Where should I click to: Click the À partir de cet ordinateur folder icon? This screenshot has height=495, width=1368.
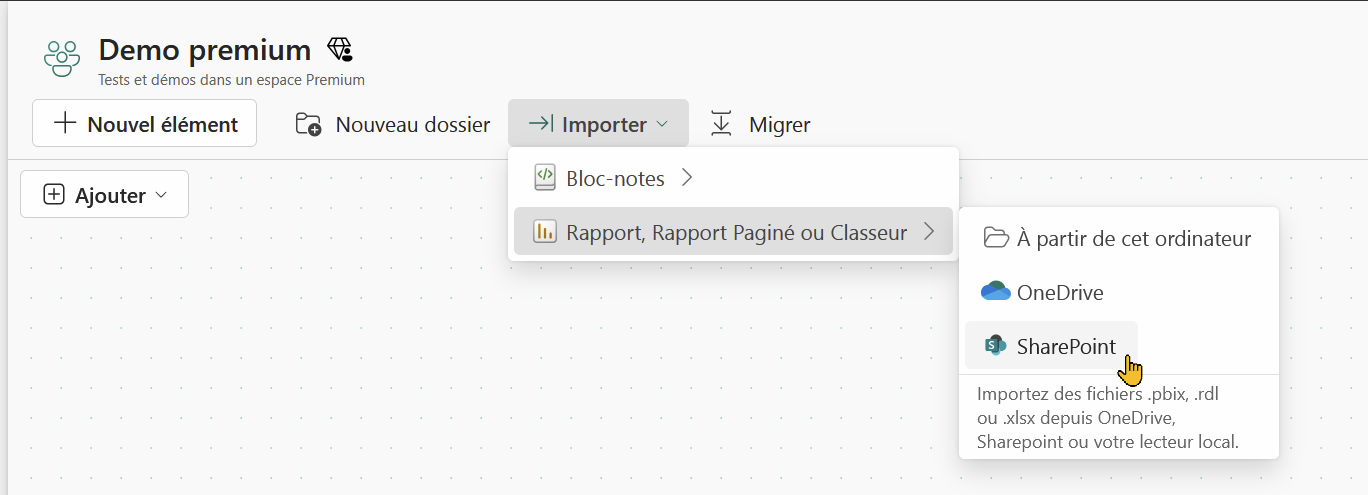[x=995, y=238]
